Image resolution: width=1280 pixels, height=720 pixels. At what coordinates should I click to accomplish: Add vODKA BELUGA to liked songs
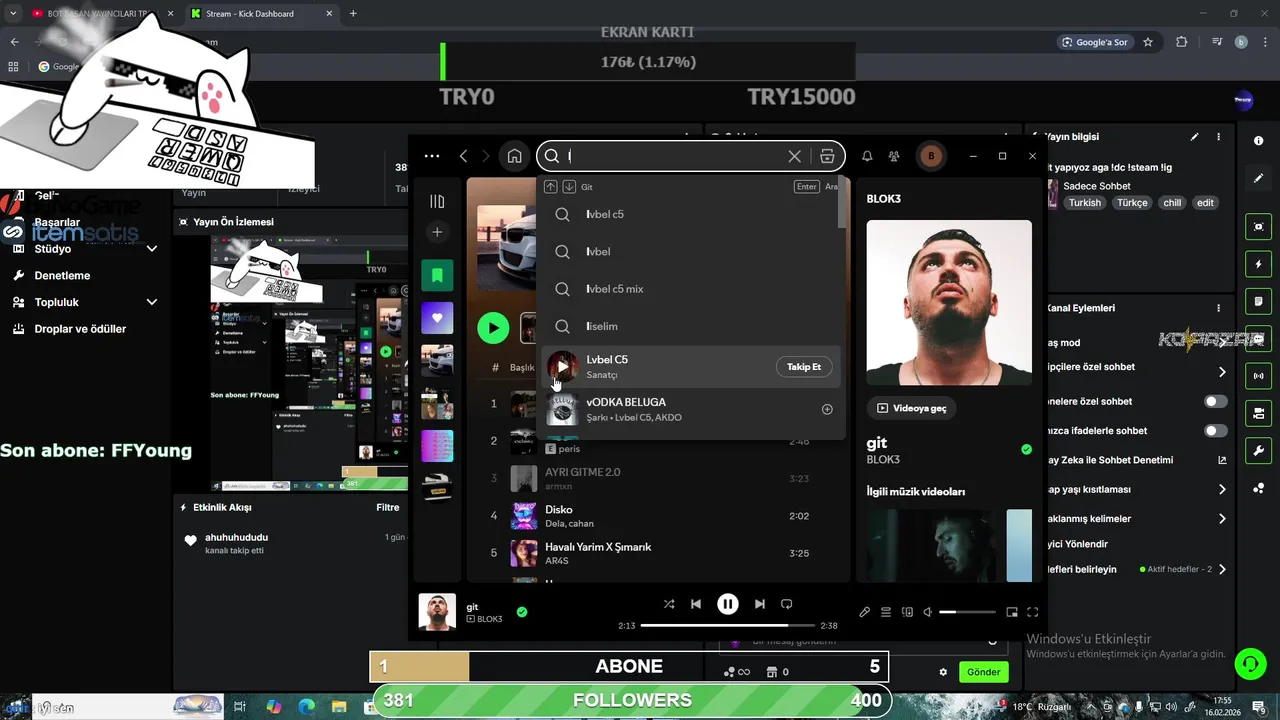pos(827,409)
